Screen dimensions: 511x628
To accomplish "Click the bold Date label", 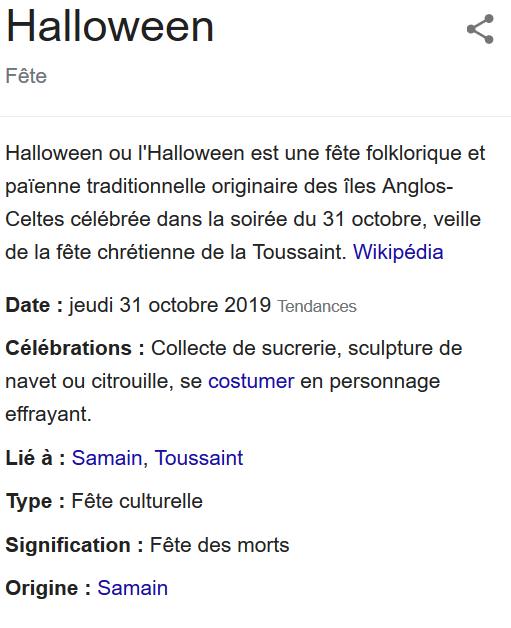I will point(34,305).
